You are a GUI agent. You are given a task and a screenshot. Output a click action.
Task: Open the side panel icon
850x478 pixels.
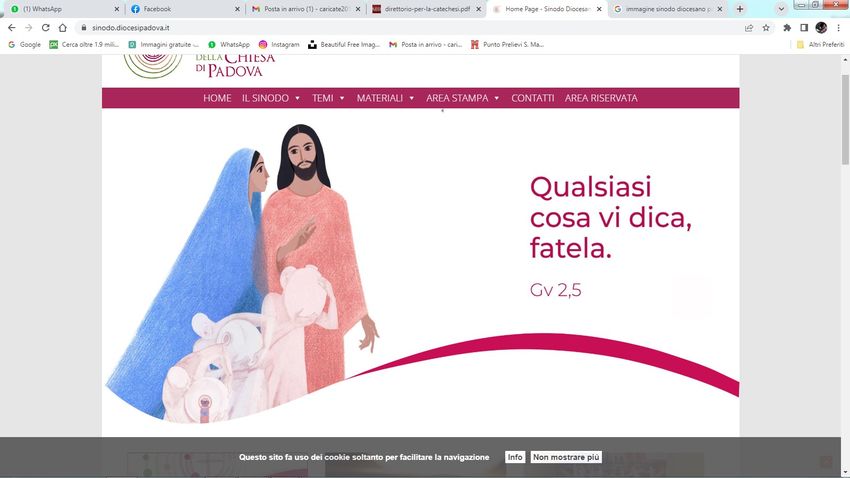[x=804, y=28]
